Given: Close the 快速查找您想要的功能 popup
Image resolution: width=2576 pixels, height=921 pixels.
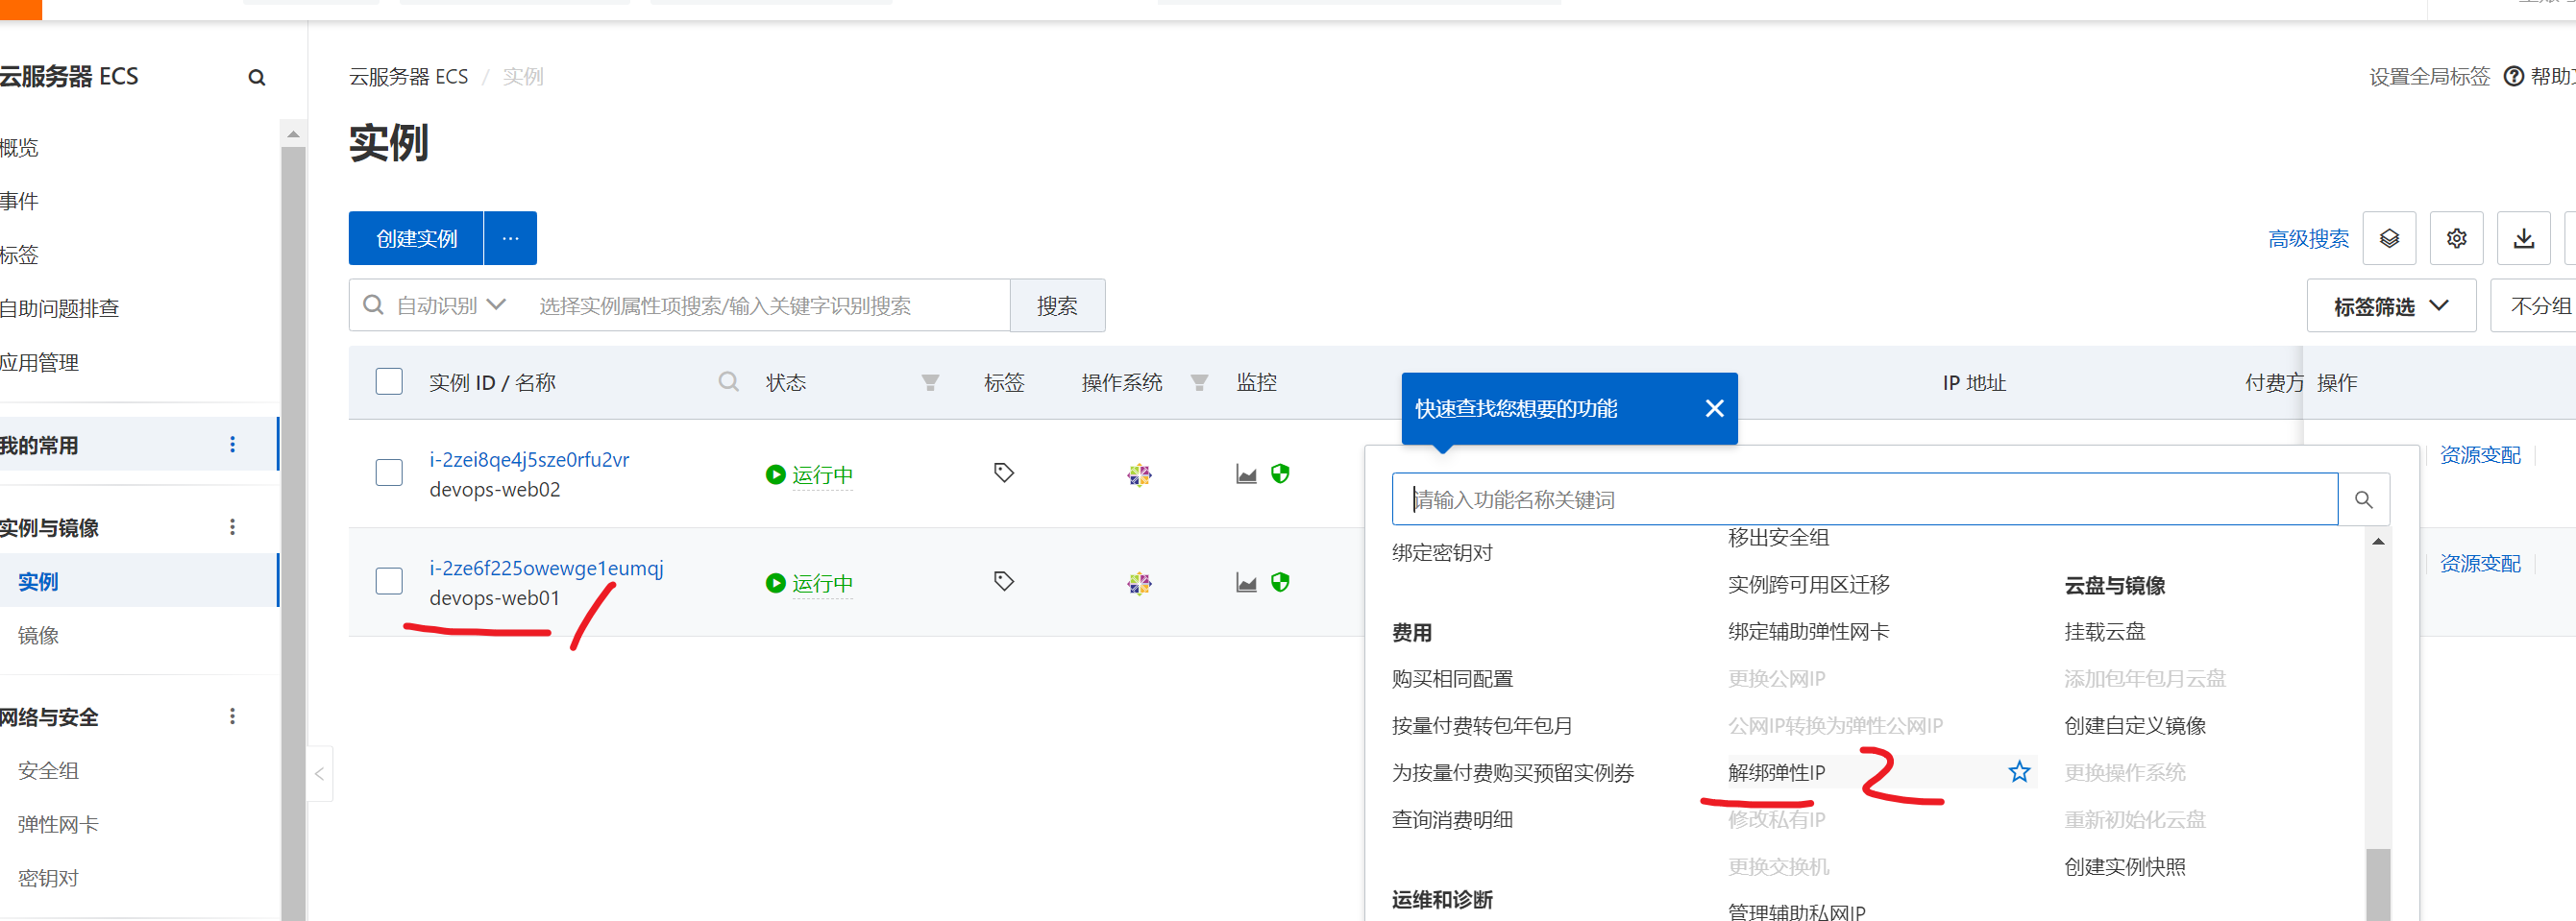Looking at the screenshot, I should [x=1714, y=408].
